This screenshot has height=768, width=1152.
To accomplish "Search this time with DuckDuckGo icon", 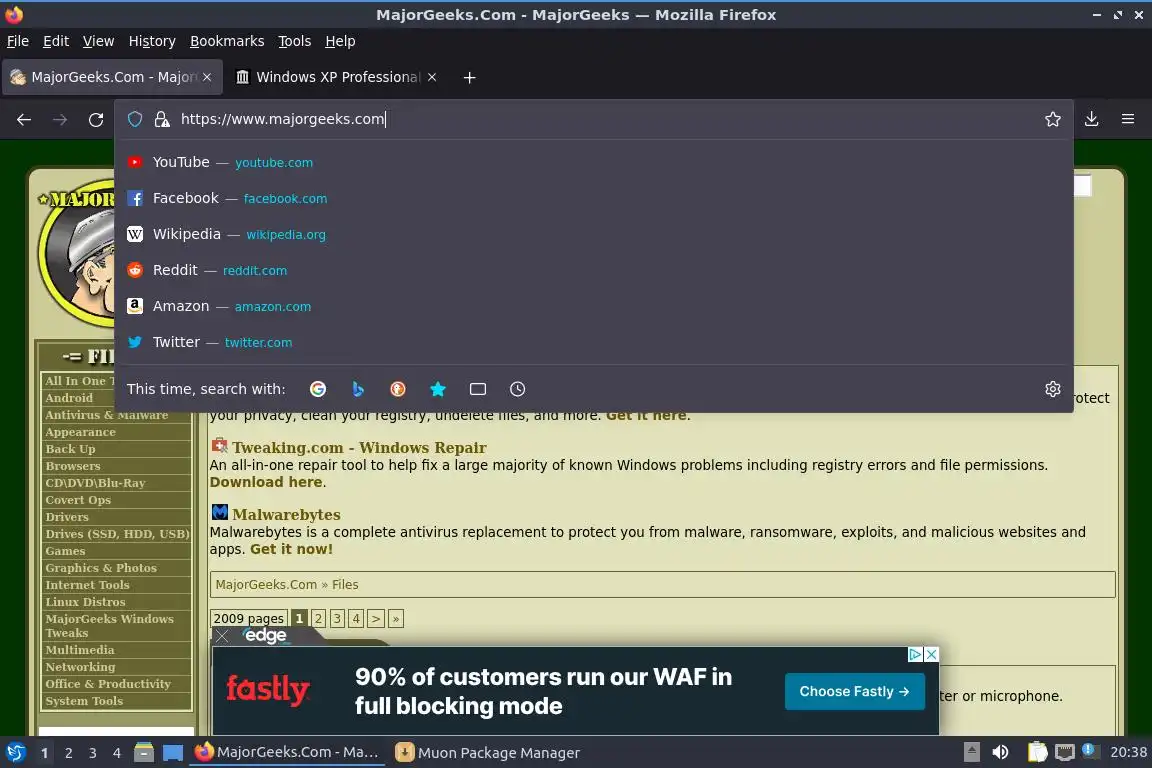I will point(397,389).
